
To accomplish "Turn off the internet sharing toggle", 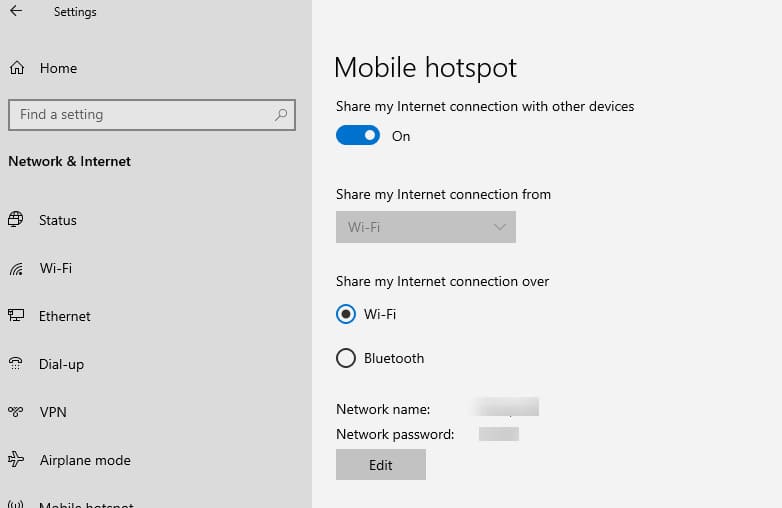I will (358, 136).
